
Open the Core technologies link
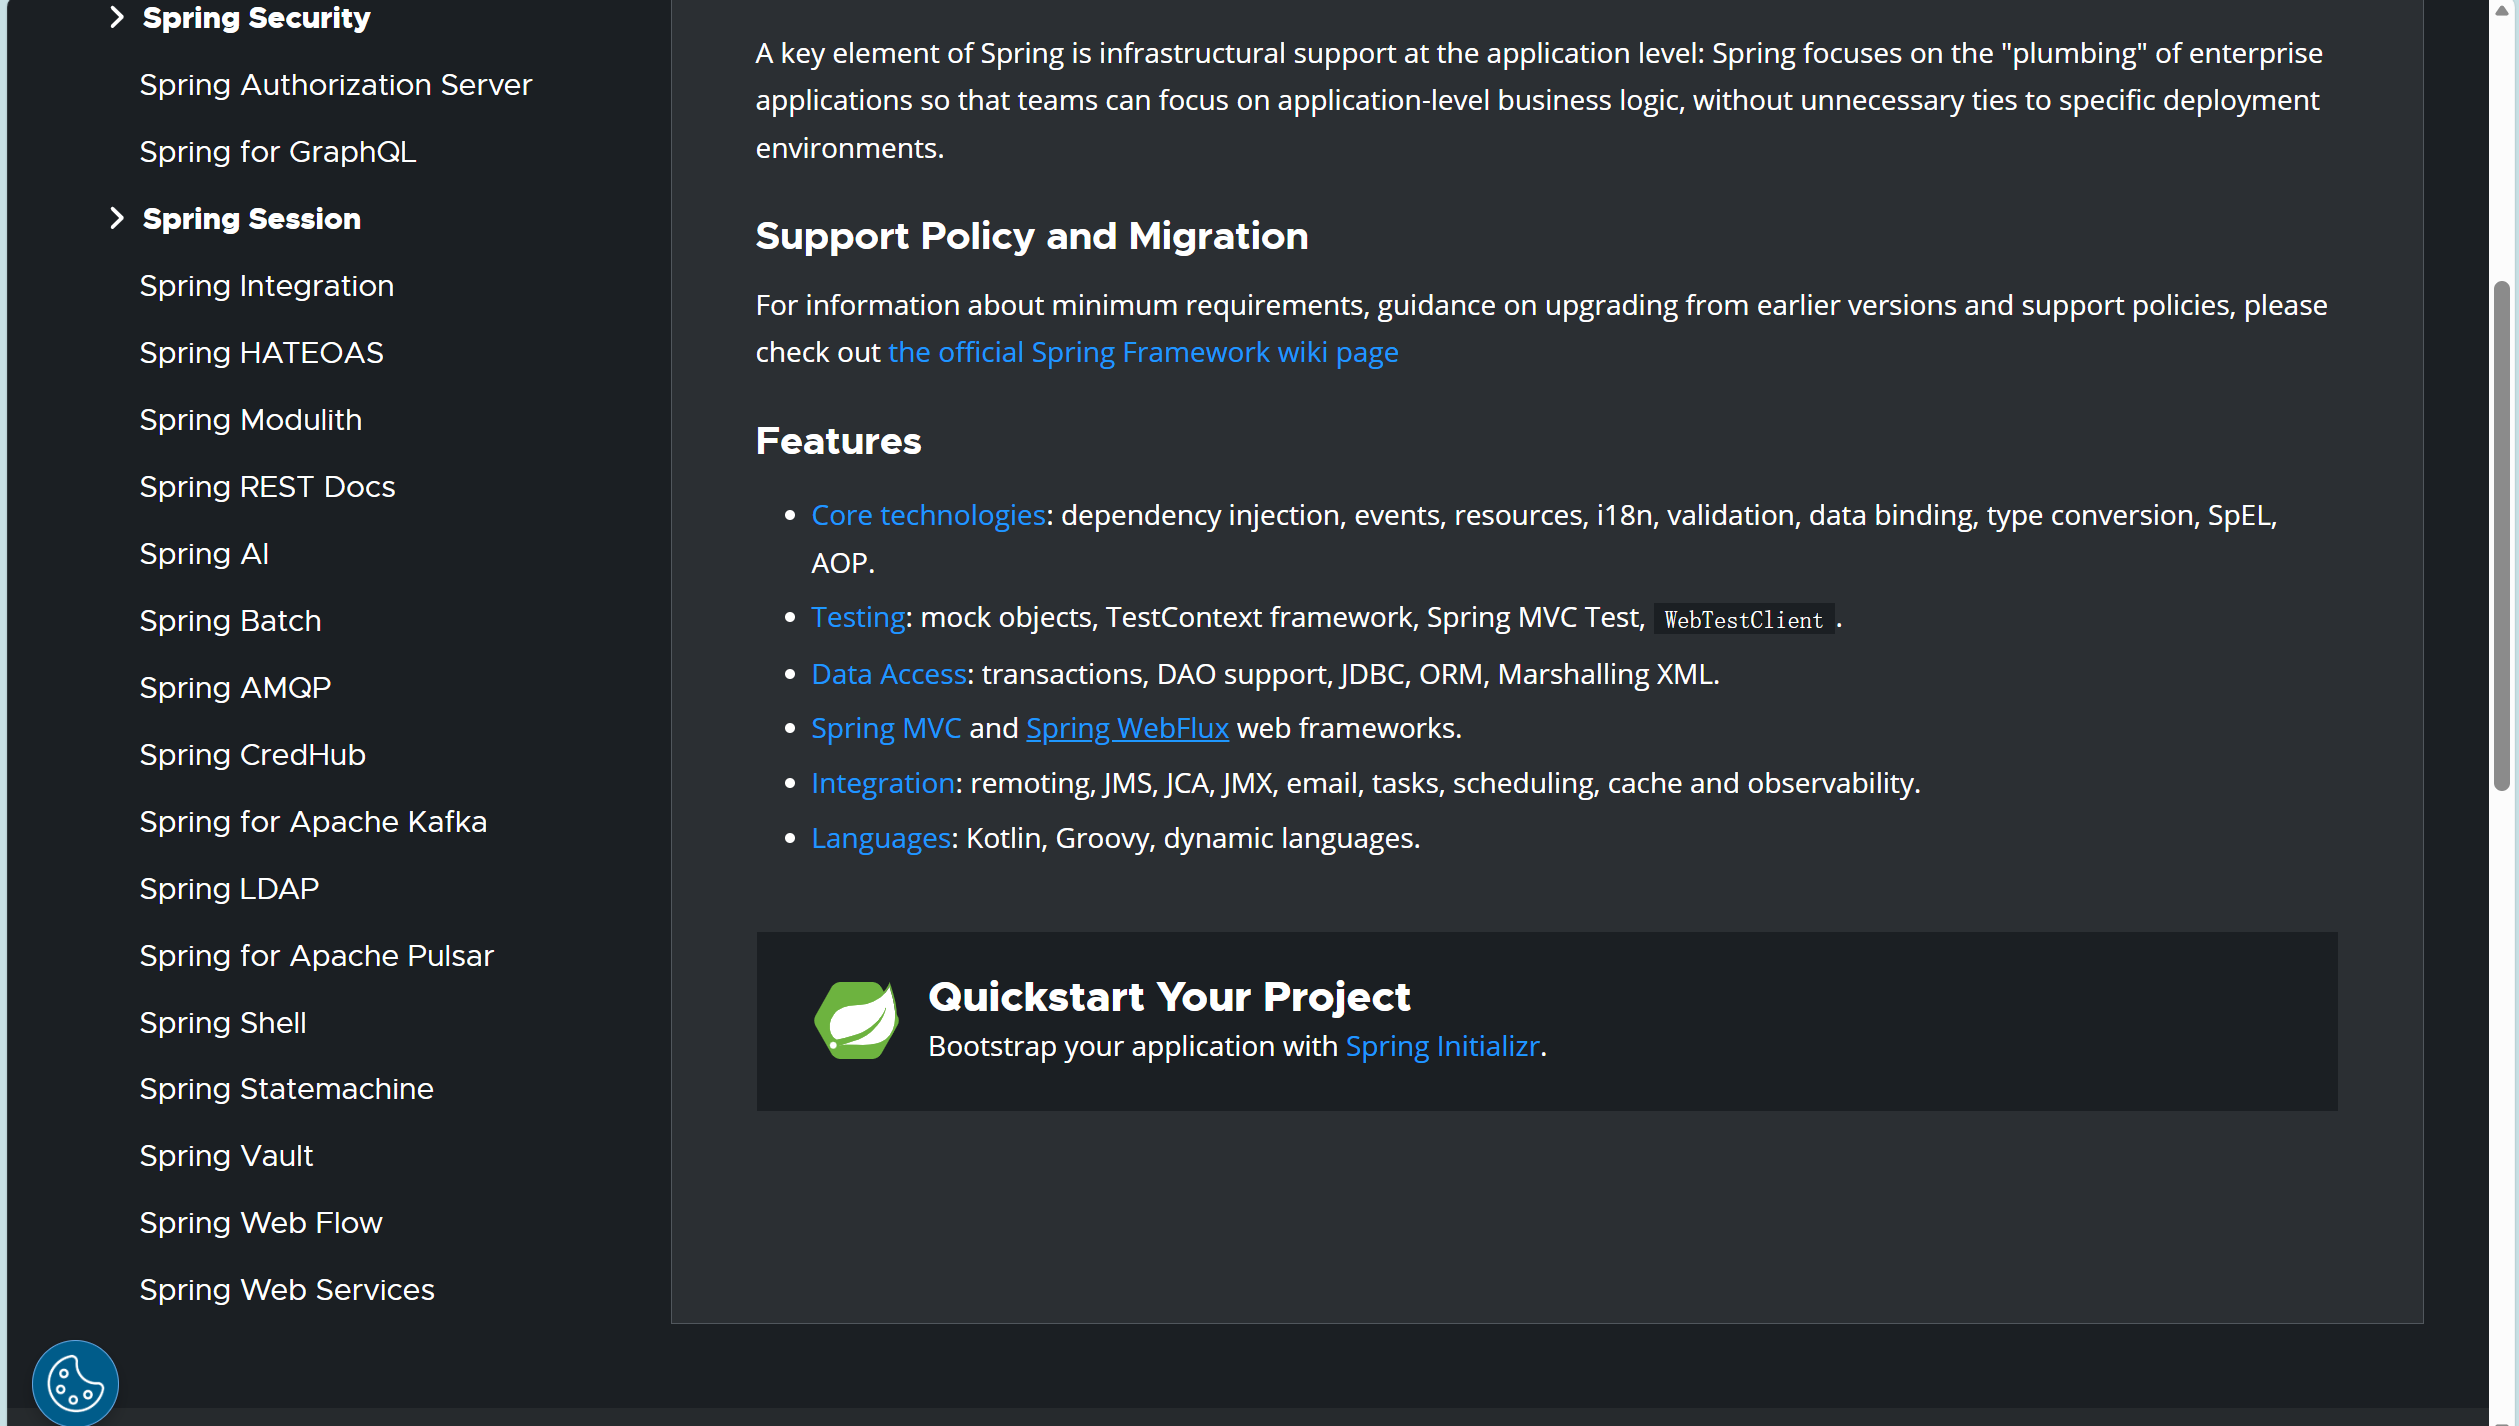[927, 515]
